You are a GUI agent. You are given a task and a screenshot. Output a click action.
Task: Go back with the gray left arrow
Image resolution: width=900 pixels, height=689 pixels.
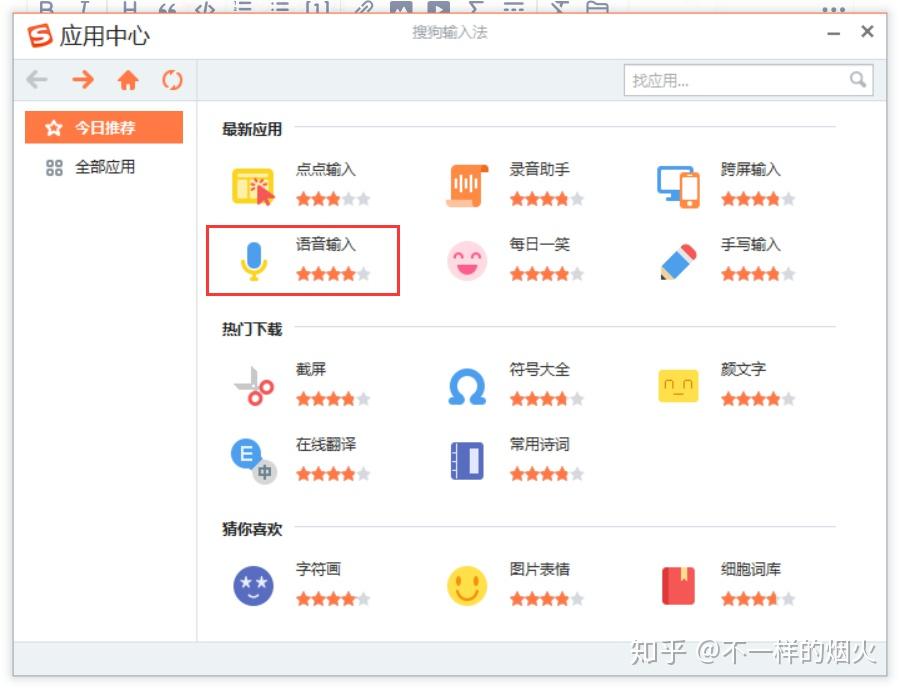click(x=37, y=79)
